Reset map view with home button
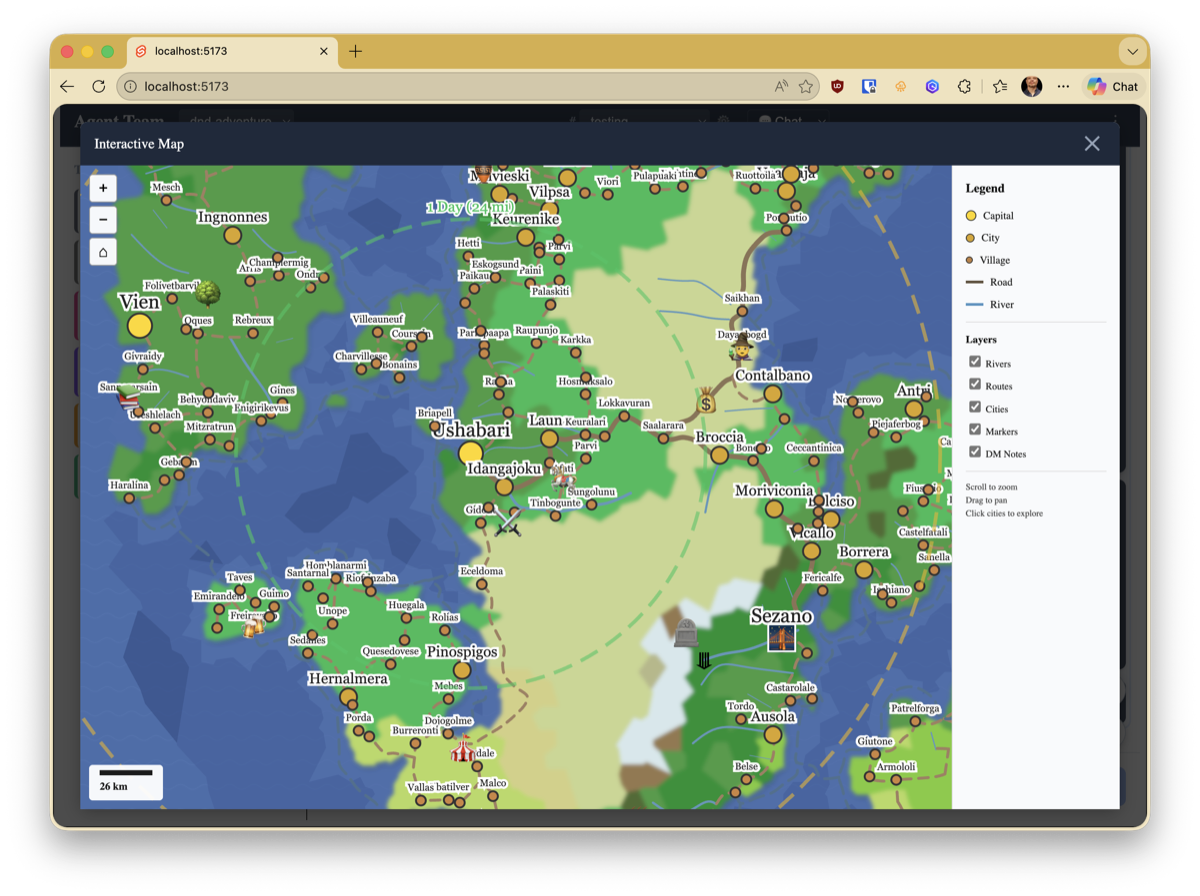1200x896 pixels. 103,252
